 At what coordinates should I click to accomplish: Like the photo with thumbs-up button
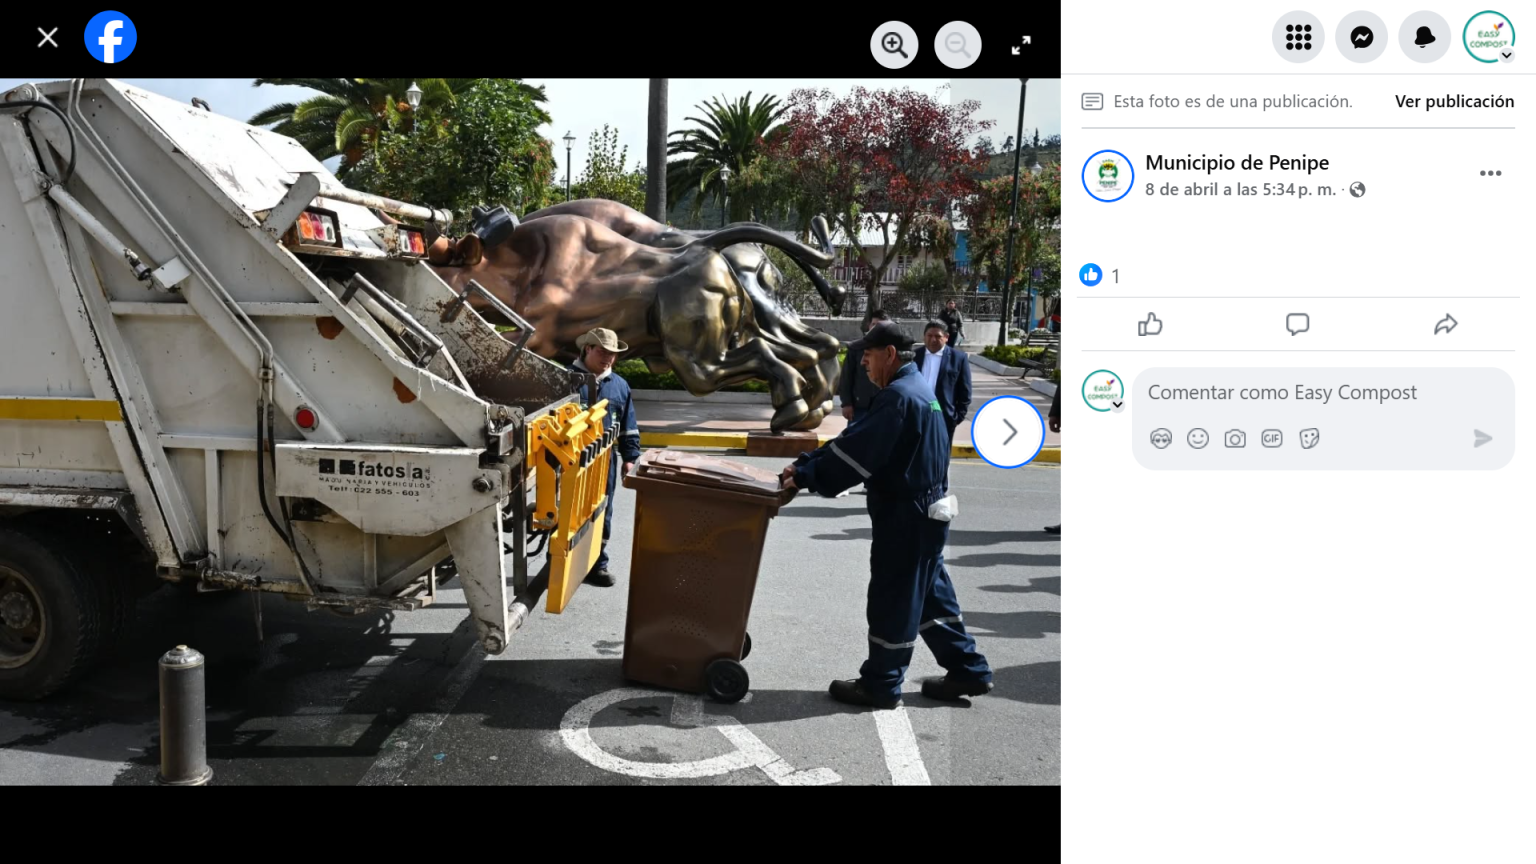click(1150, 324)
